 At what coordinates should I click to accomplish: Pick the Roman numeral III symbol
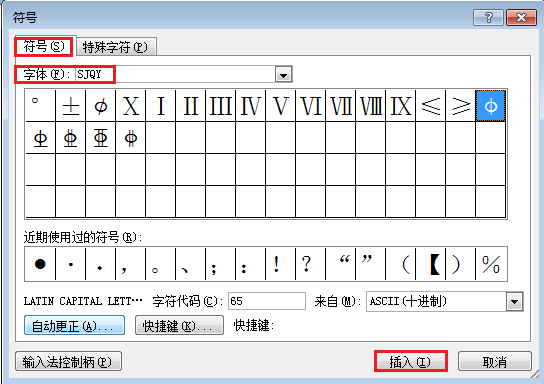coord(221,105)
